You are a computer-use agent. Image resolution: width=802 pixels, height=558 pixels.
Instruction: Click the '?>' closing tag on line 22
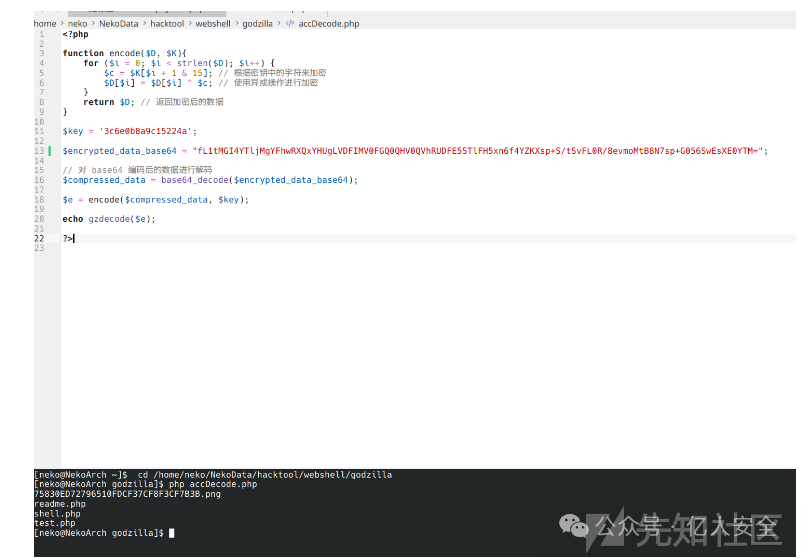pyautogui.click(x=68, y=238)
